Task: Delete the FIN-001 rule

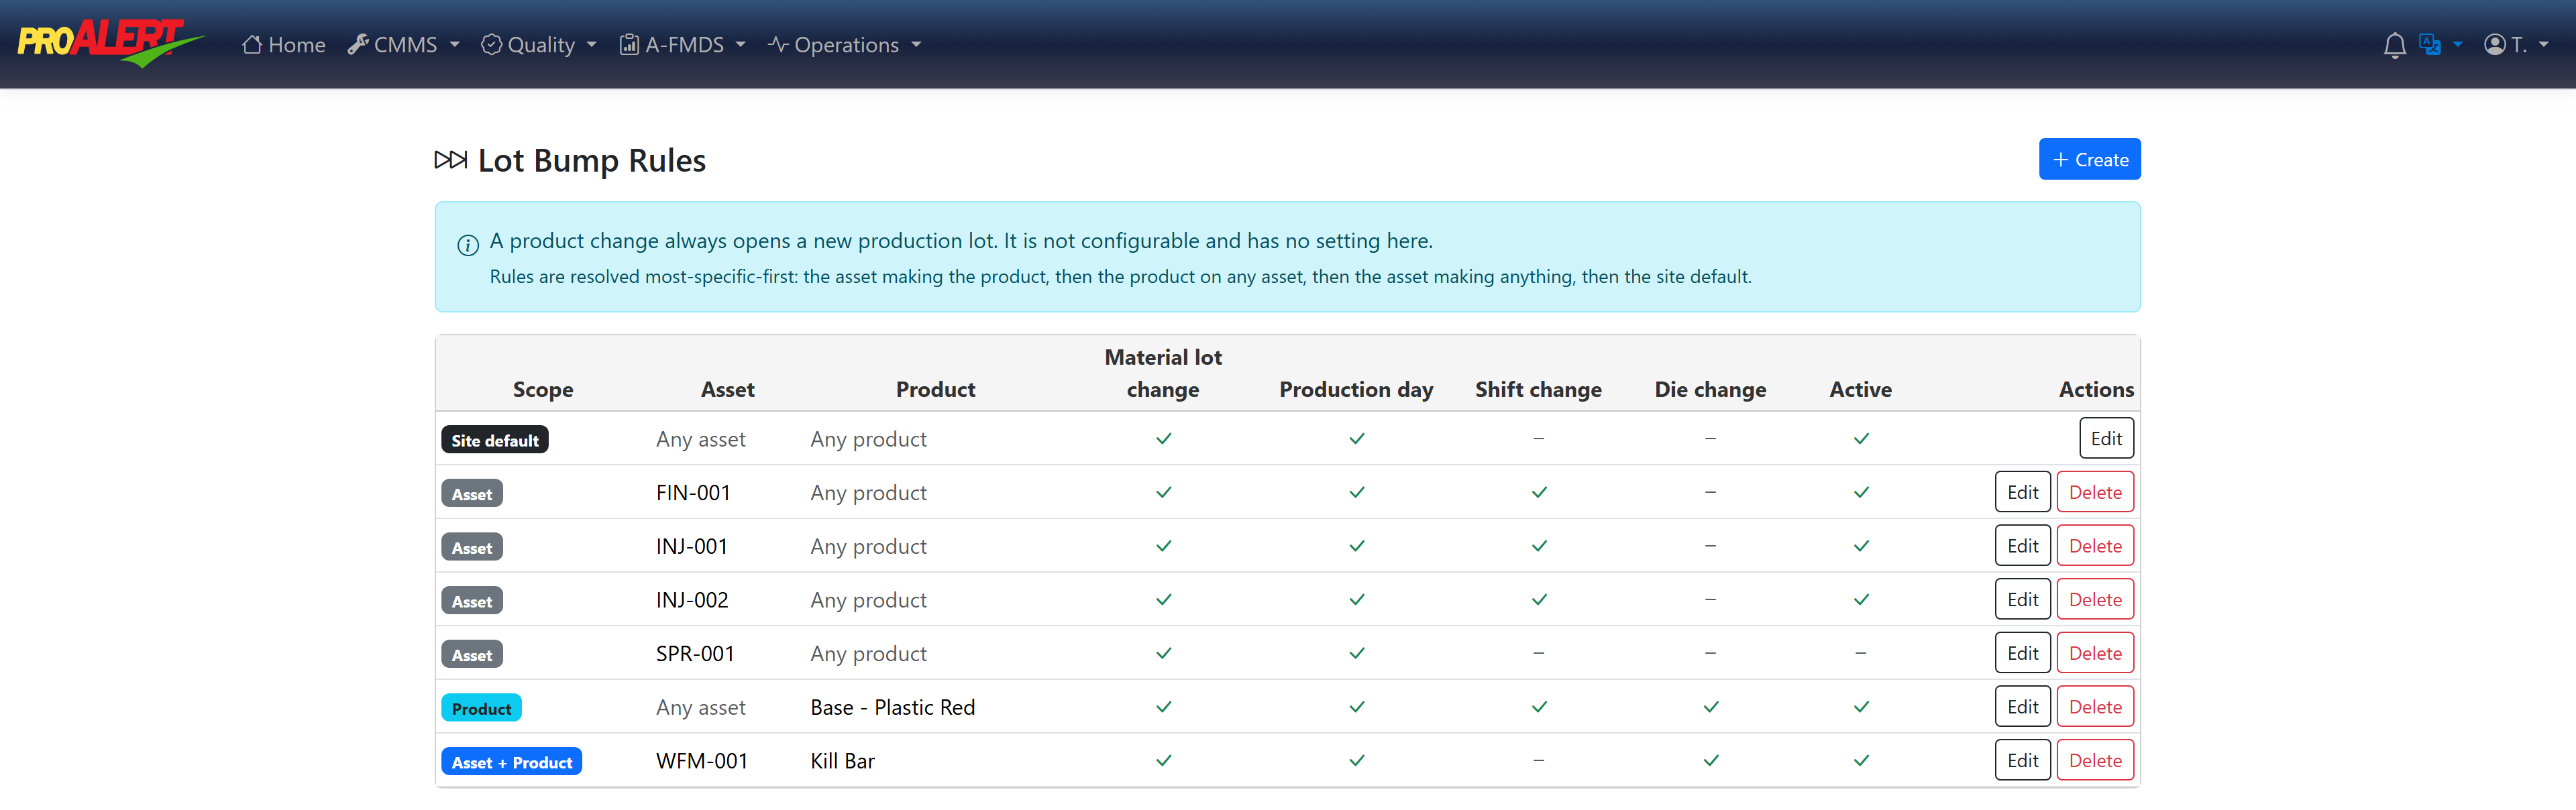Action: click(x=2095, y=492)
